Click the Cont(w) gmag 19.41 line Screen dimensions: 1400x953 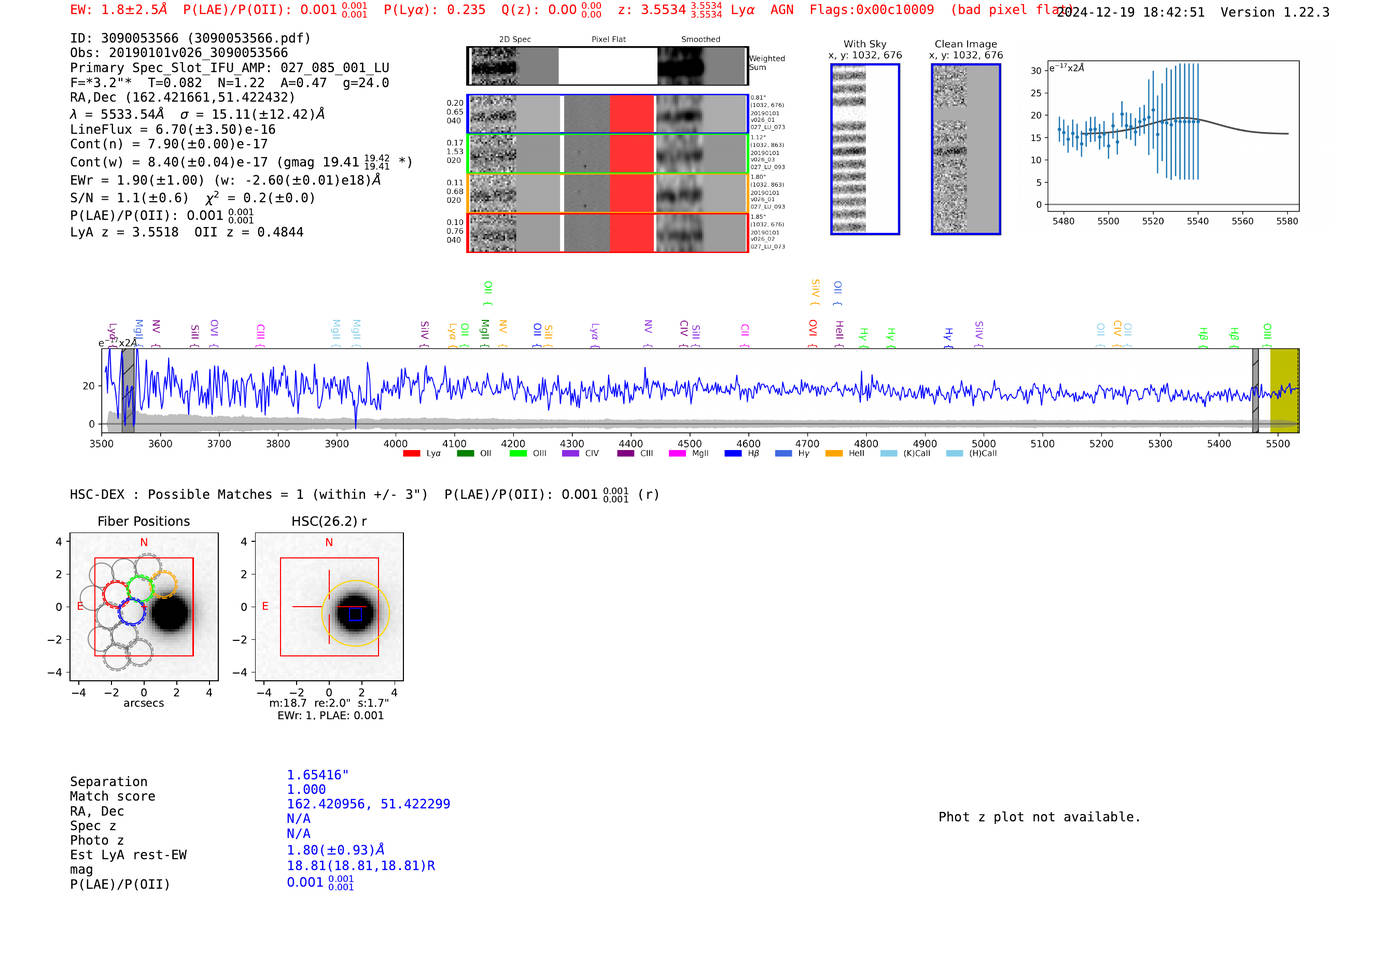coord(241,161)
